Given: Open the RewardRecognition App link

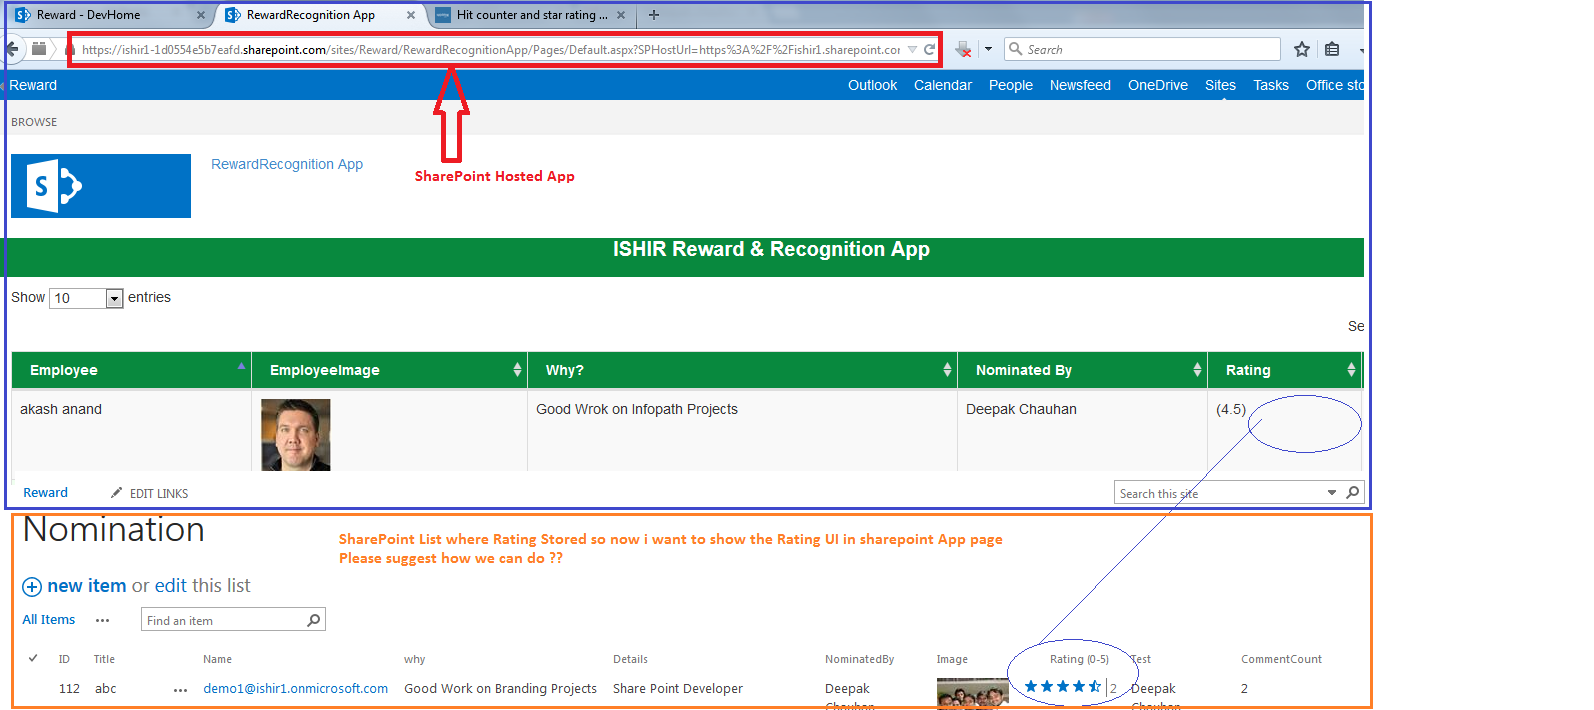Looking at the screenshot, I should click(287, 164).
